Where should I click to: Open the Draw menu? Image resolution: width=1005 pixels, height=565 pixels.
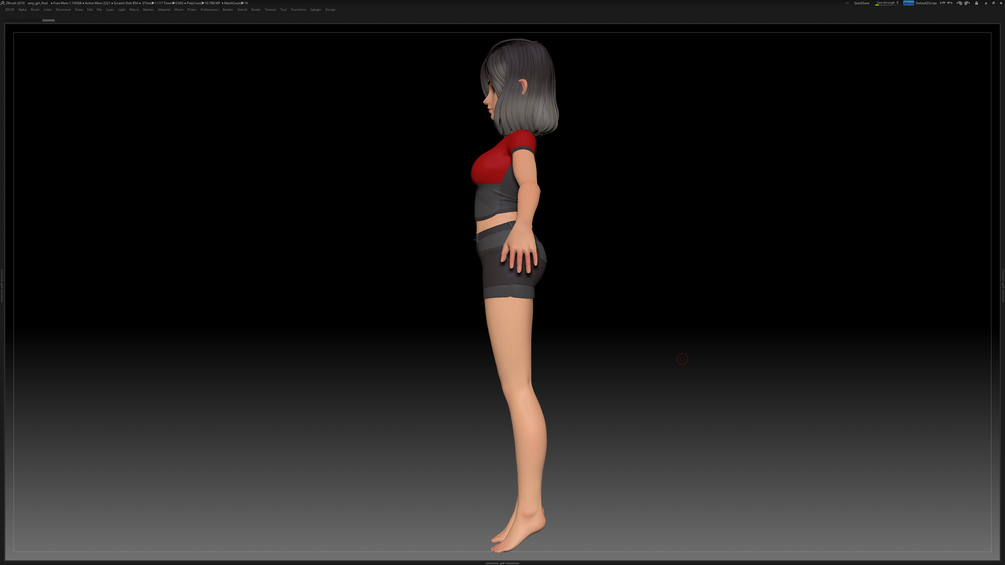point(79,10)
